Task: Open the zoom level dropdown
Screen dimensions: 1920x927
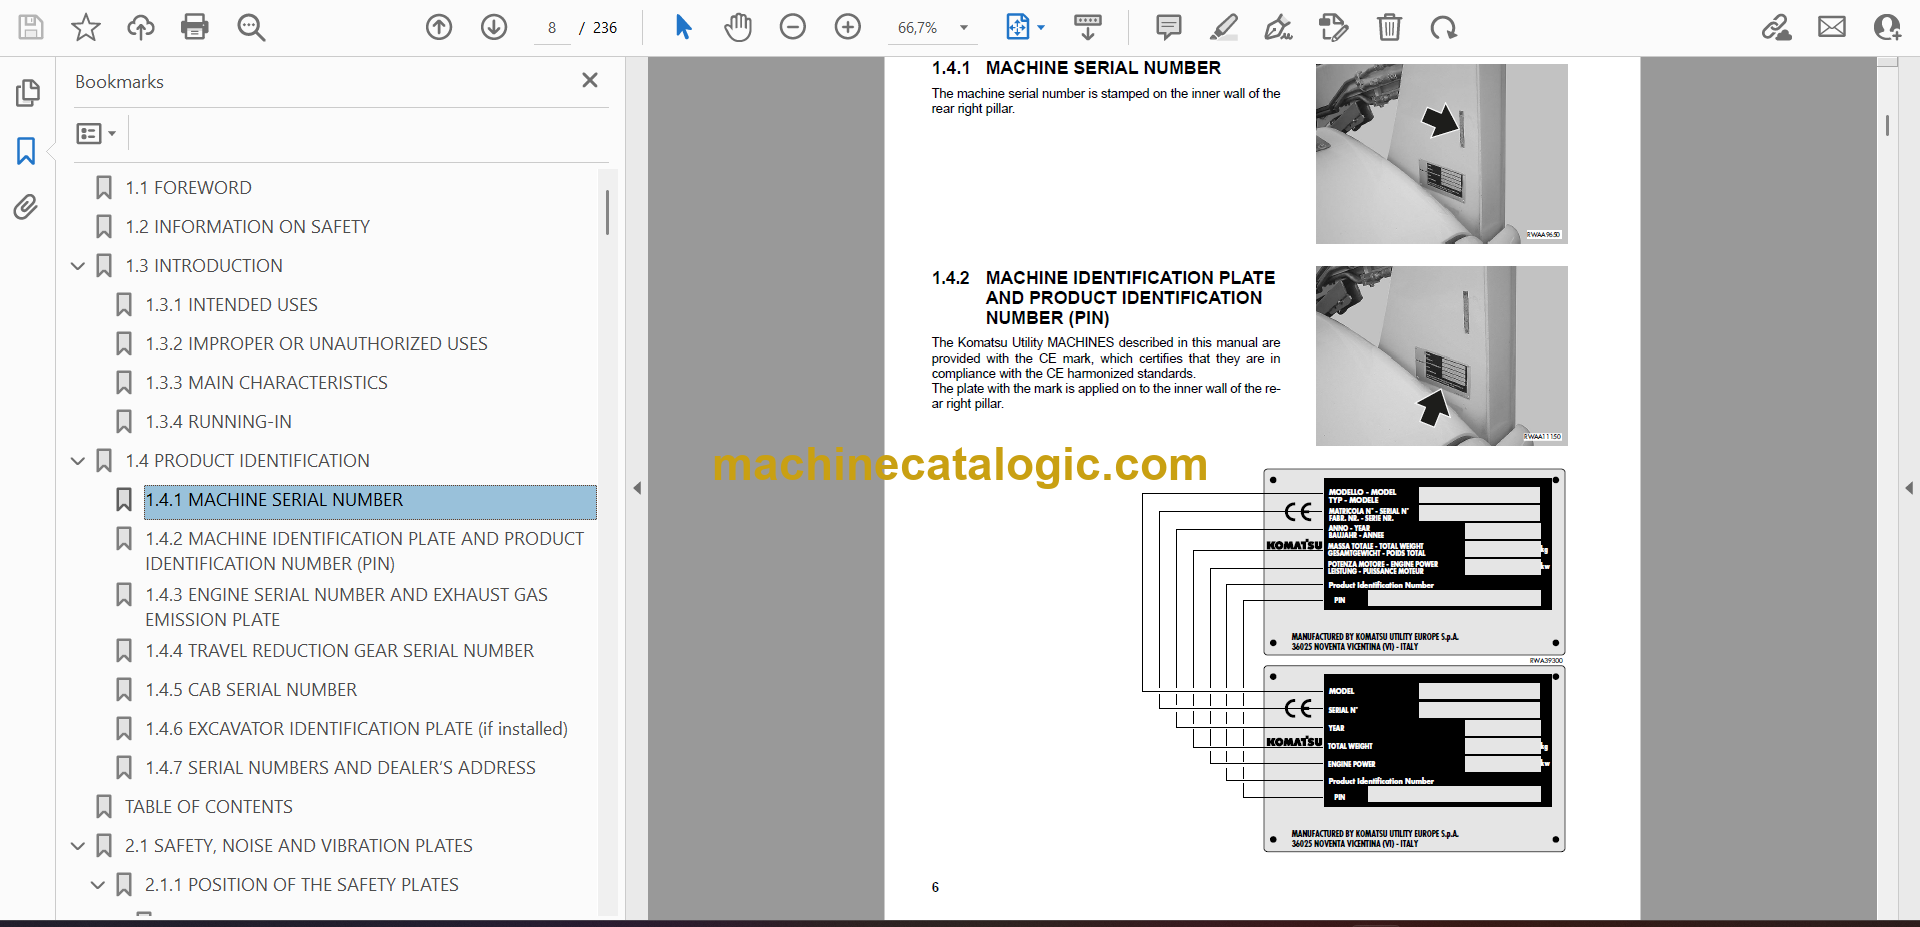Action: (x=964, y=28)
